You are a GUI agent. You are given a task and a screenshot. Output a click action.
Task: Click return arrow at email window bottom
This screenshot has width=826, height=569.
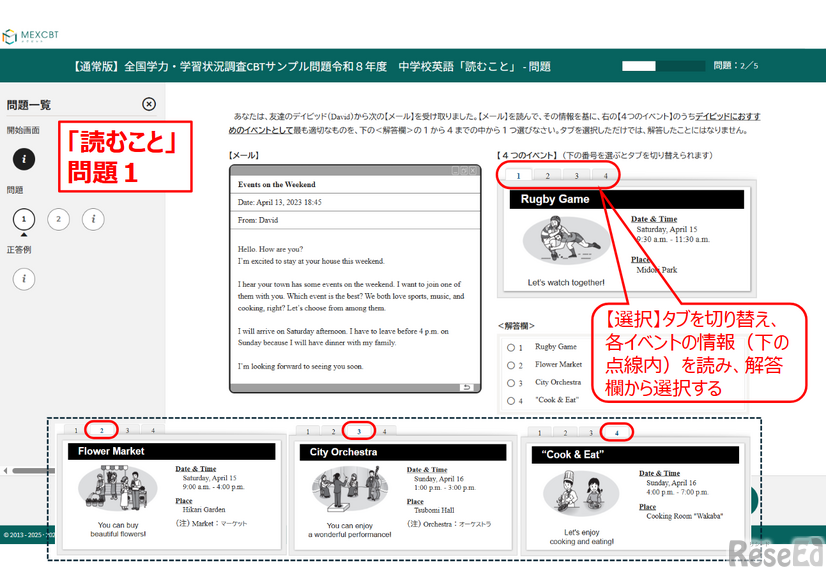point(466,387)
